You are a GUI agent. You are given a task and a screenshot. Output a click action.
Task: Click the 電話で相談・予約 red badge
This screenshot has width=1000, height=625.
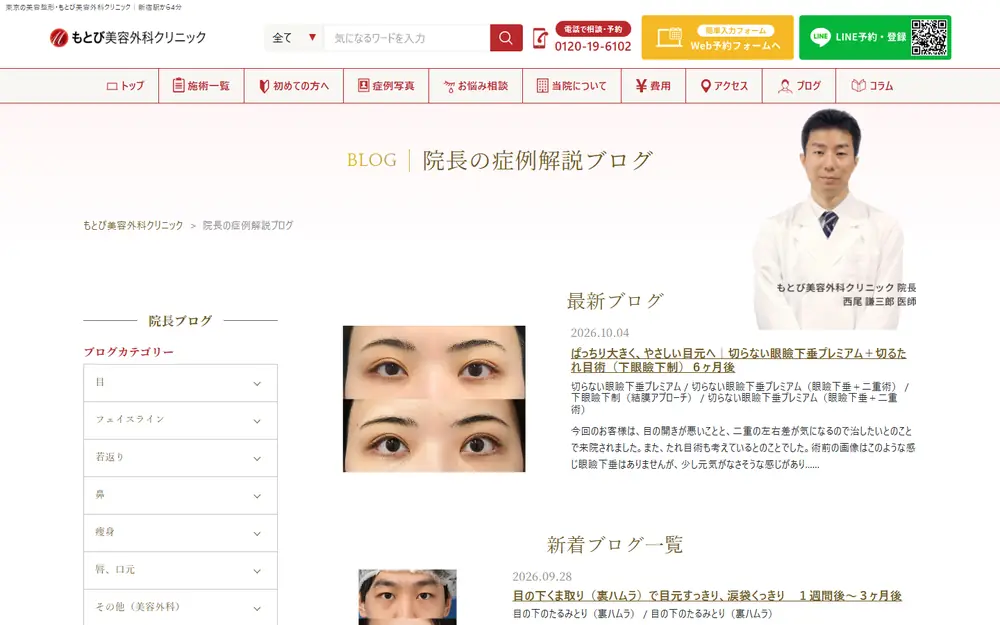click(x=593, y=29)
